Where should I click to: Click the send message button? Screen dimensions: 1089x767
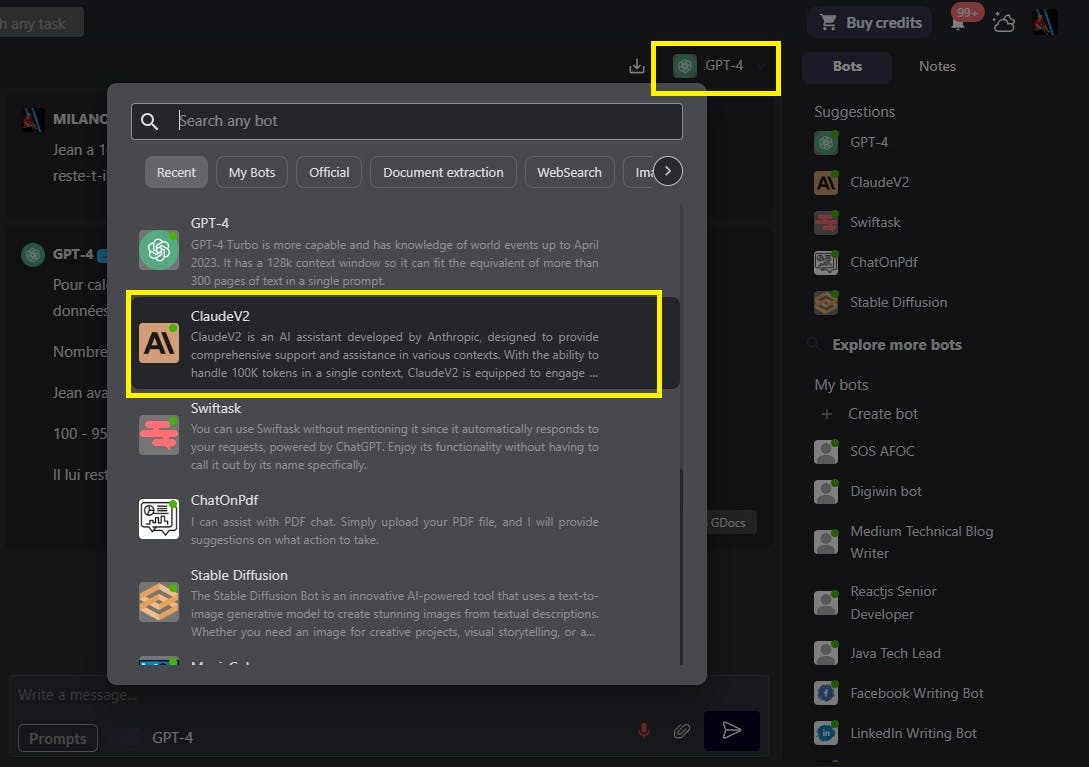[731, 730]
